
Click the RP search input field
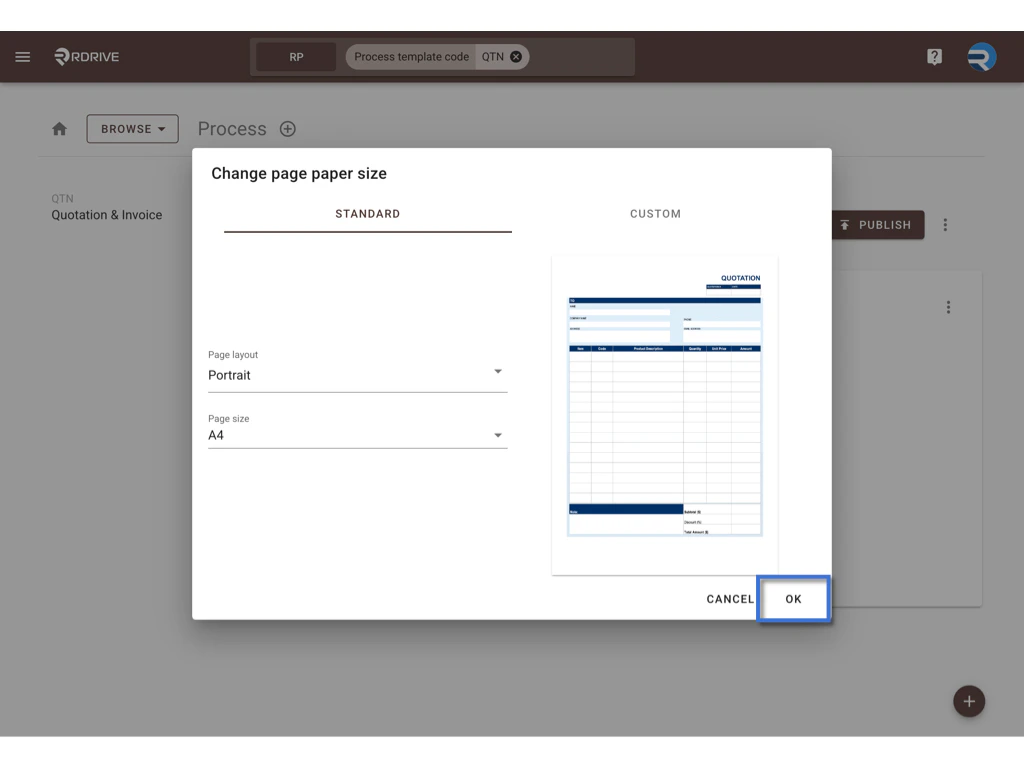296,57
